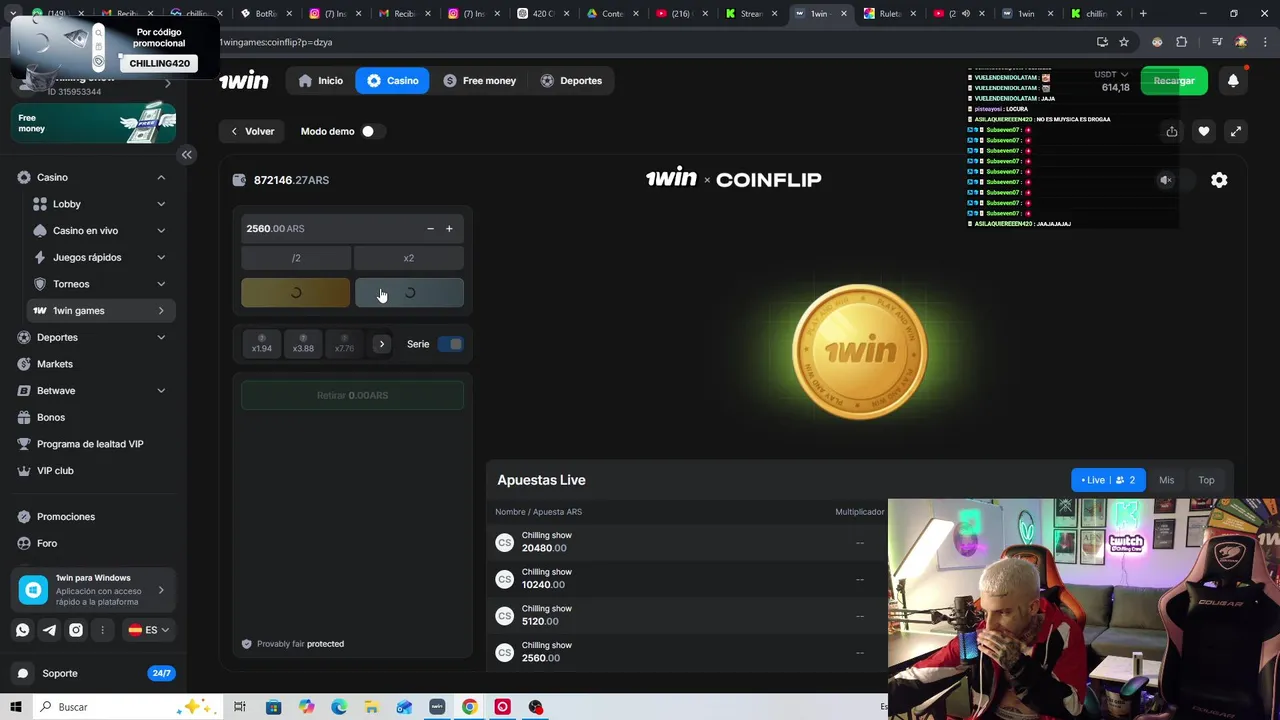
Task: Click Recargar deposit button
Action: [x=1174, y=81]
